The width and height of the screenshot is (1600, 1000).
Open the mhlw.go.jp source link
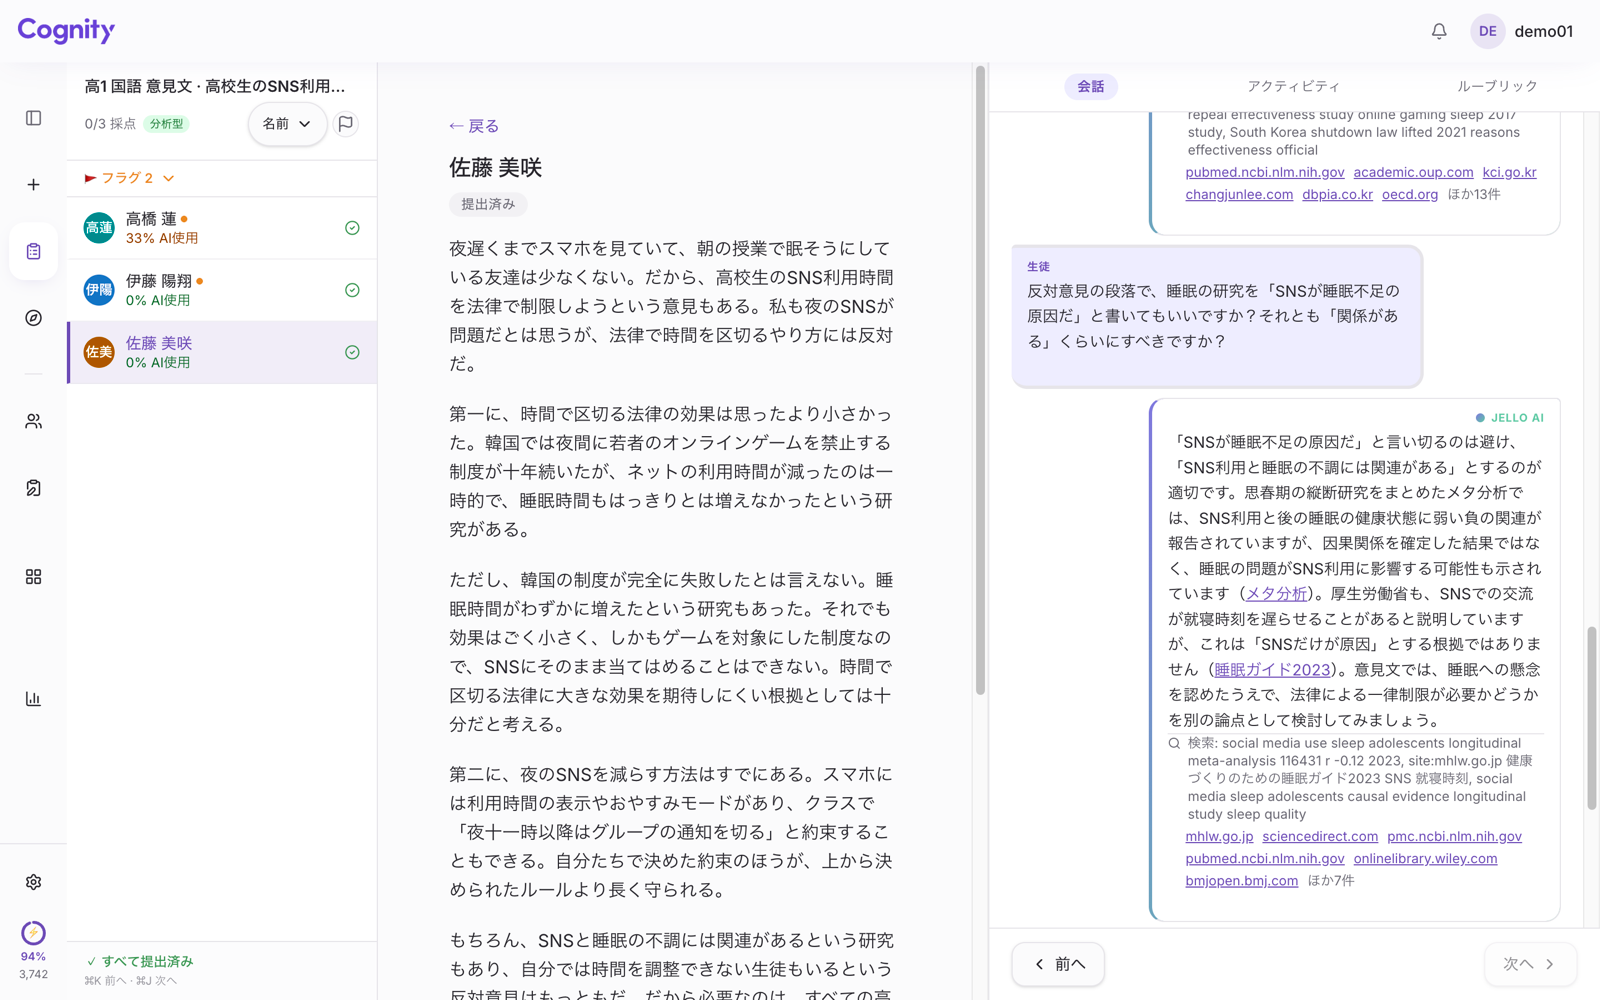tap(1219, 837)
